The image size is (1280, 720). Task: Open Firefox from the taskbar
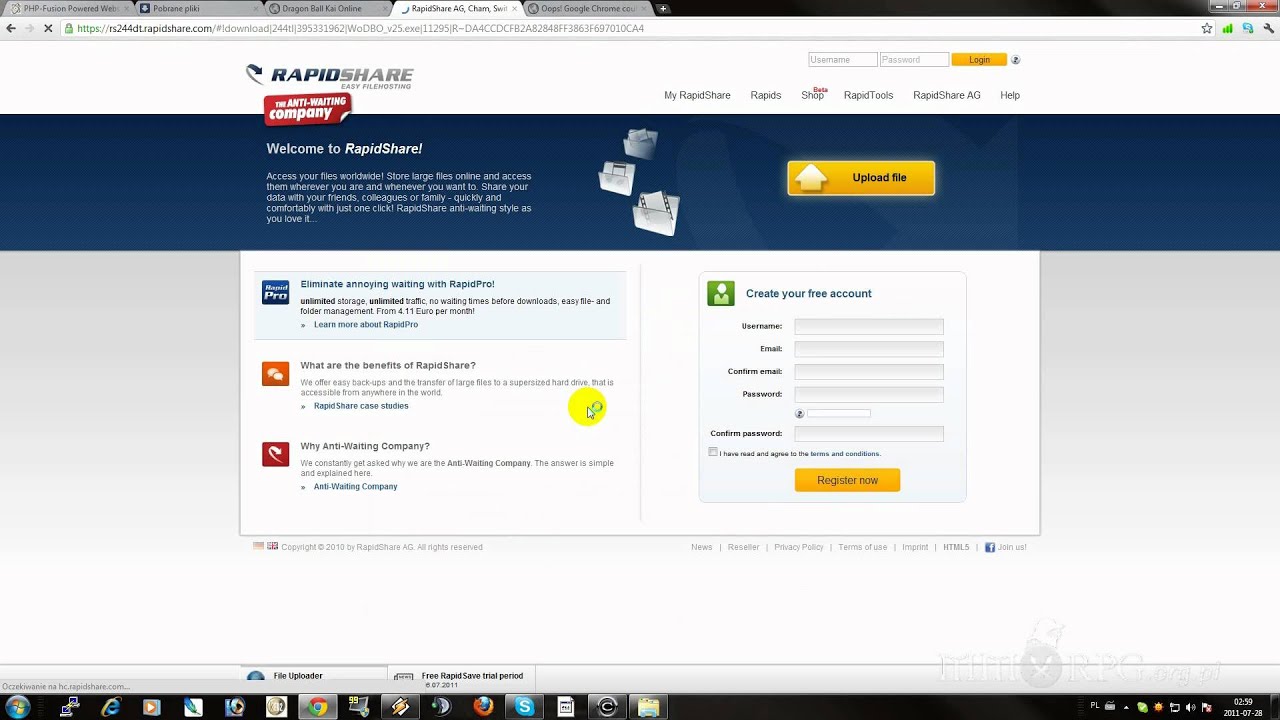click(483, 707)
